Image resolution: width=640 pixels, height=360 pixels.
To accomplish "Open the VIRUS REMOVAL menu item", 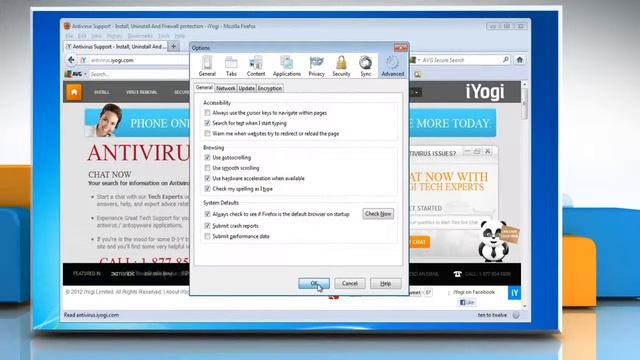I will click(x=141, y=92).
